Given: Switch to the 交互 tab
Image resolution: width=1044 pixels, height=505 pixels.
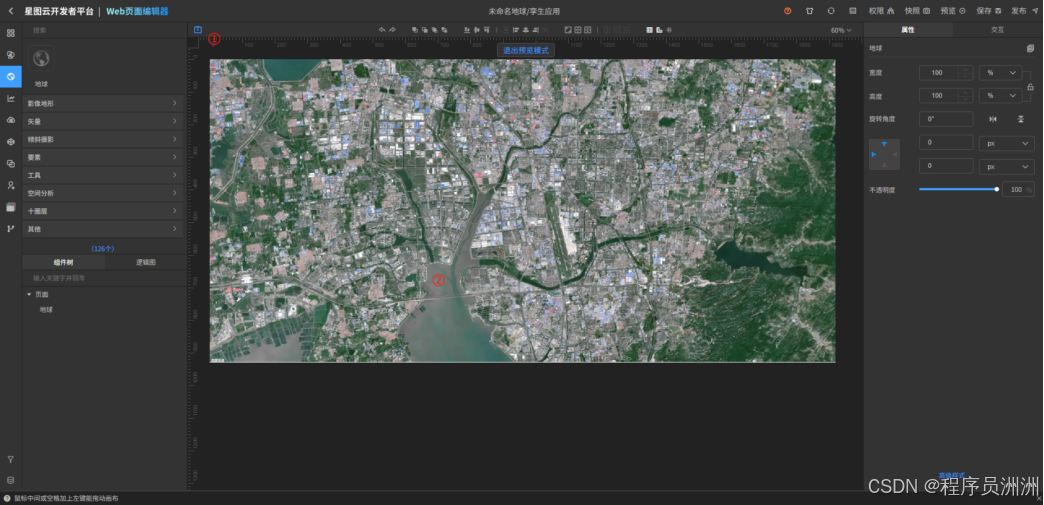Looking at the screenshot, I should (x=997, y=30).
